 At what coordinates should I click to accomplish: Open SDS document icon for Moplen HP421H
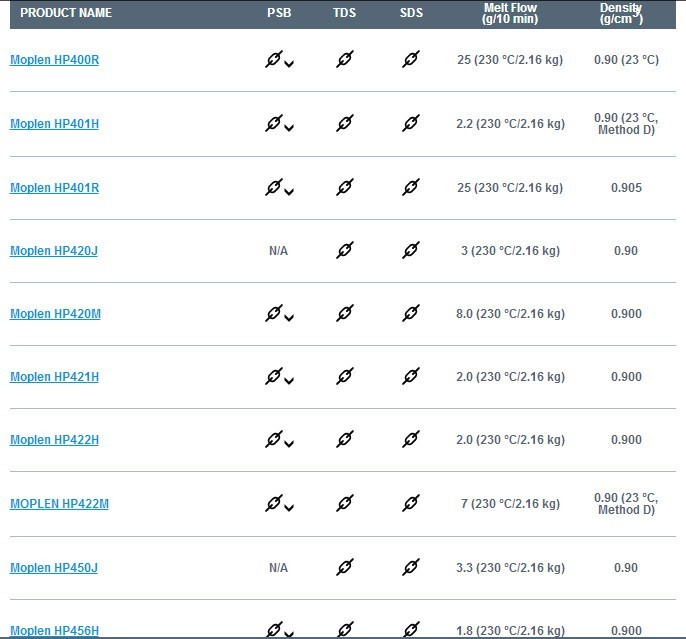tap(410, 377)
